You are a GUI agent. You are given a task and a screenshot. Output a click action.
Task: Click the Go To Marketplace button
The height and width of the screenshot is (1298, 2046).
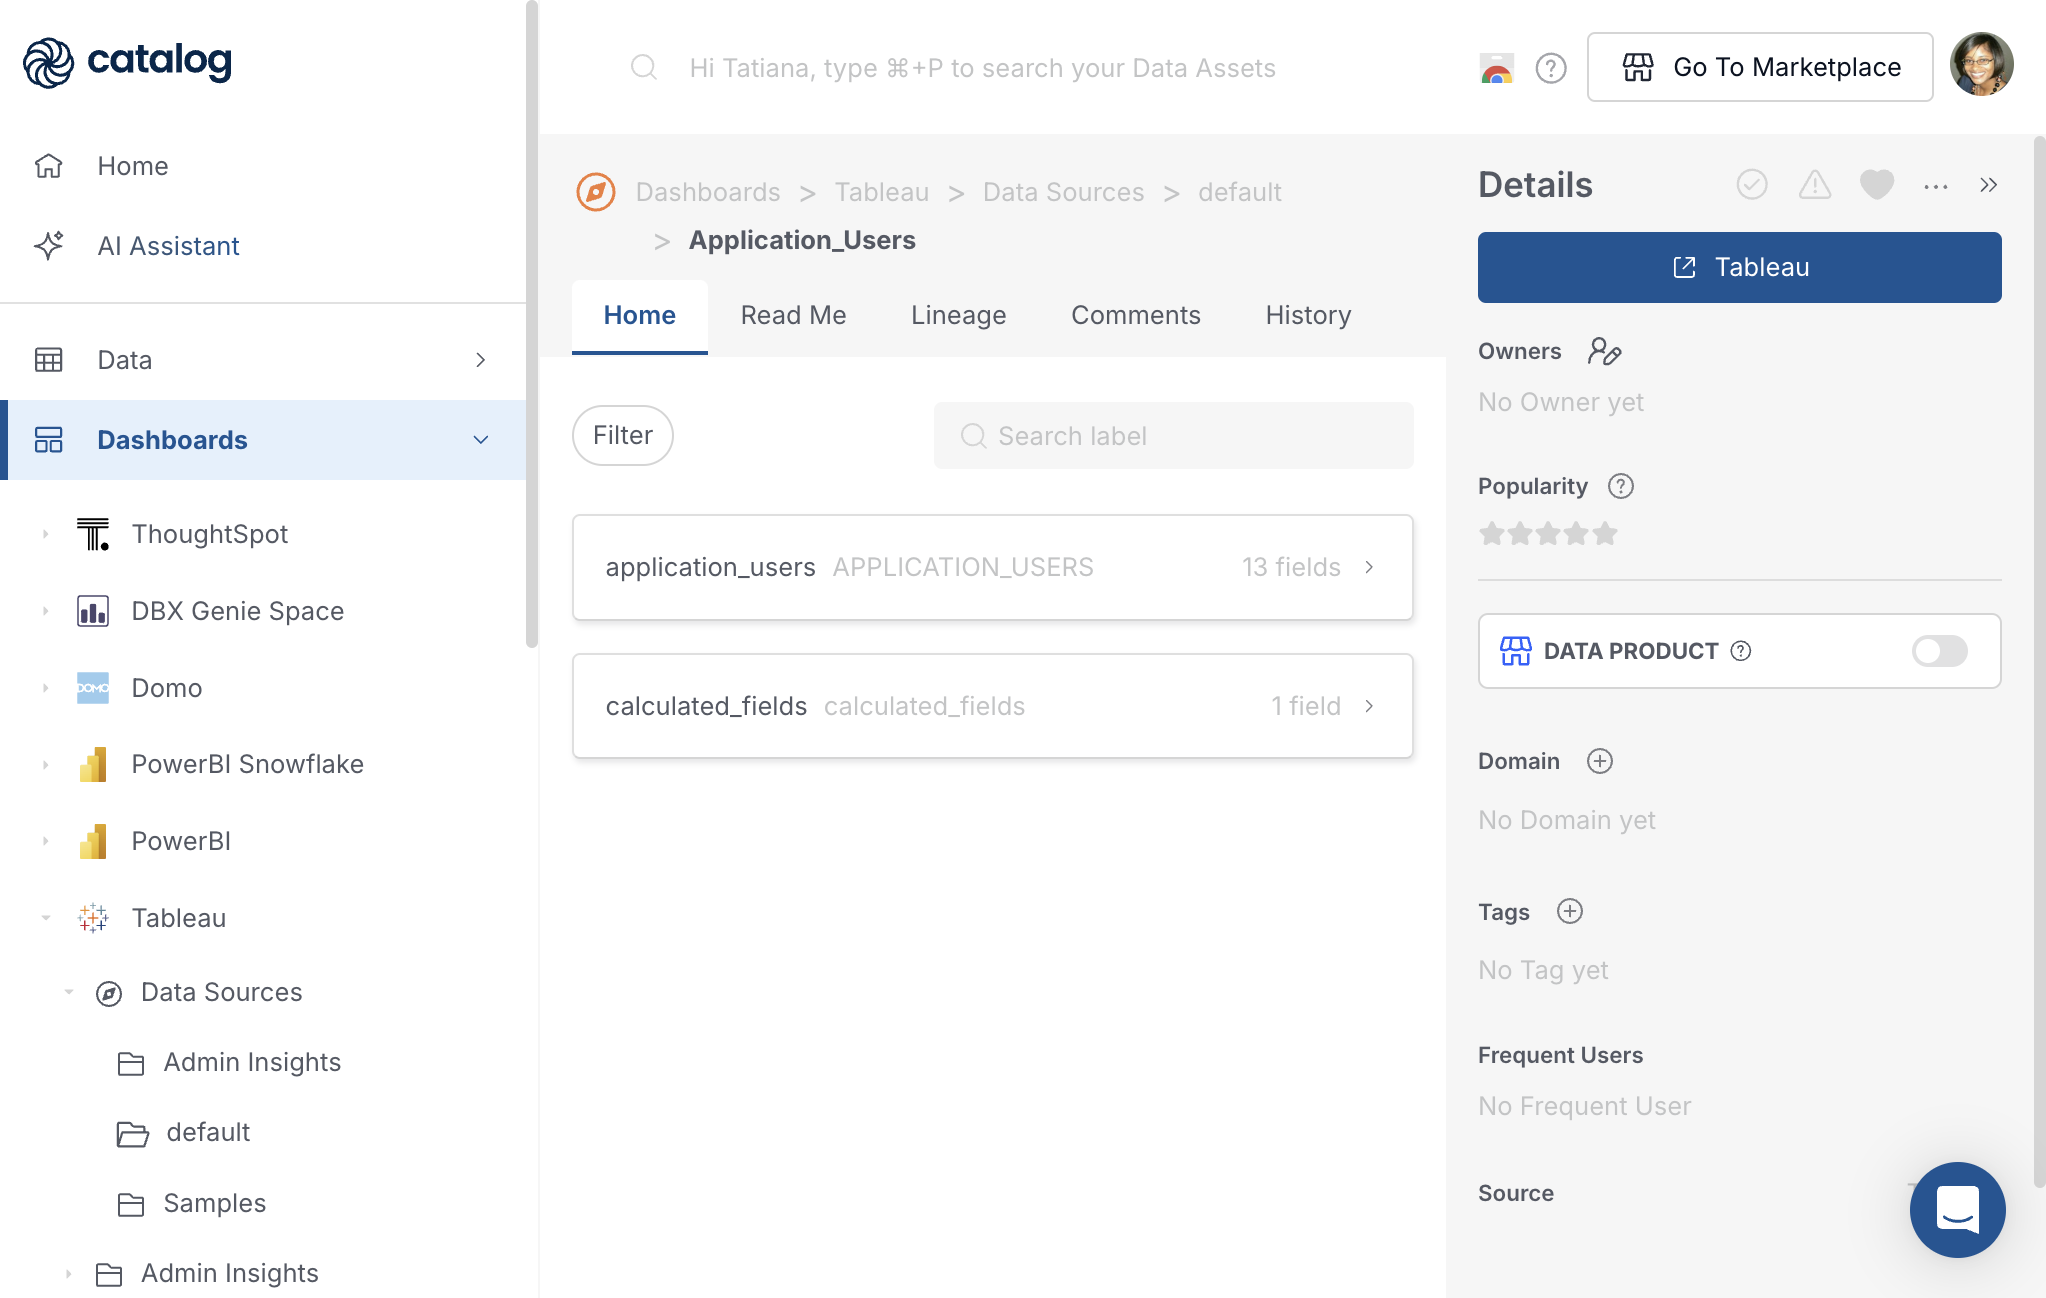pos(1760,67)
